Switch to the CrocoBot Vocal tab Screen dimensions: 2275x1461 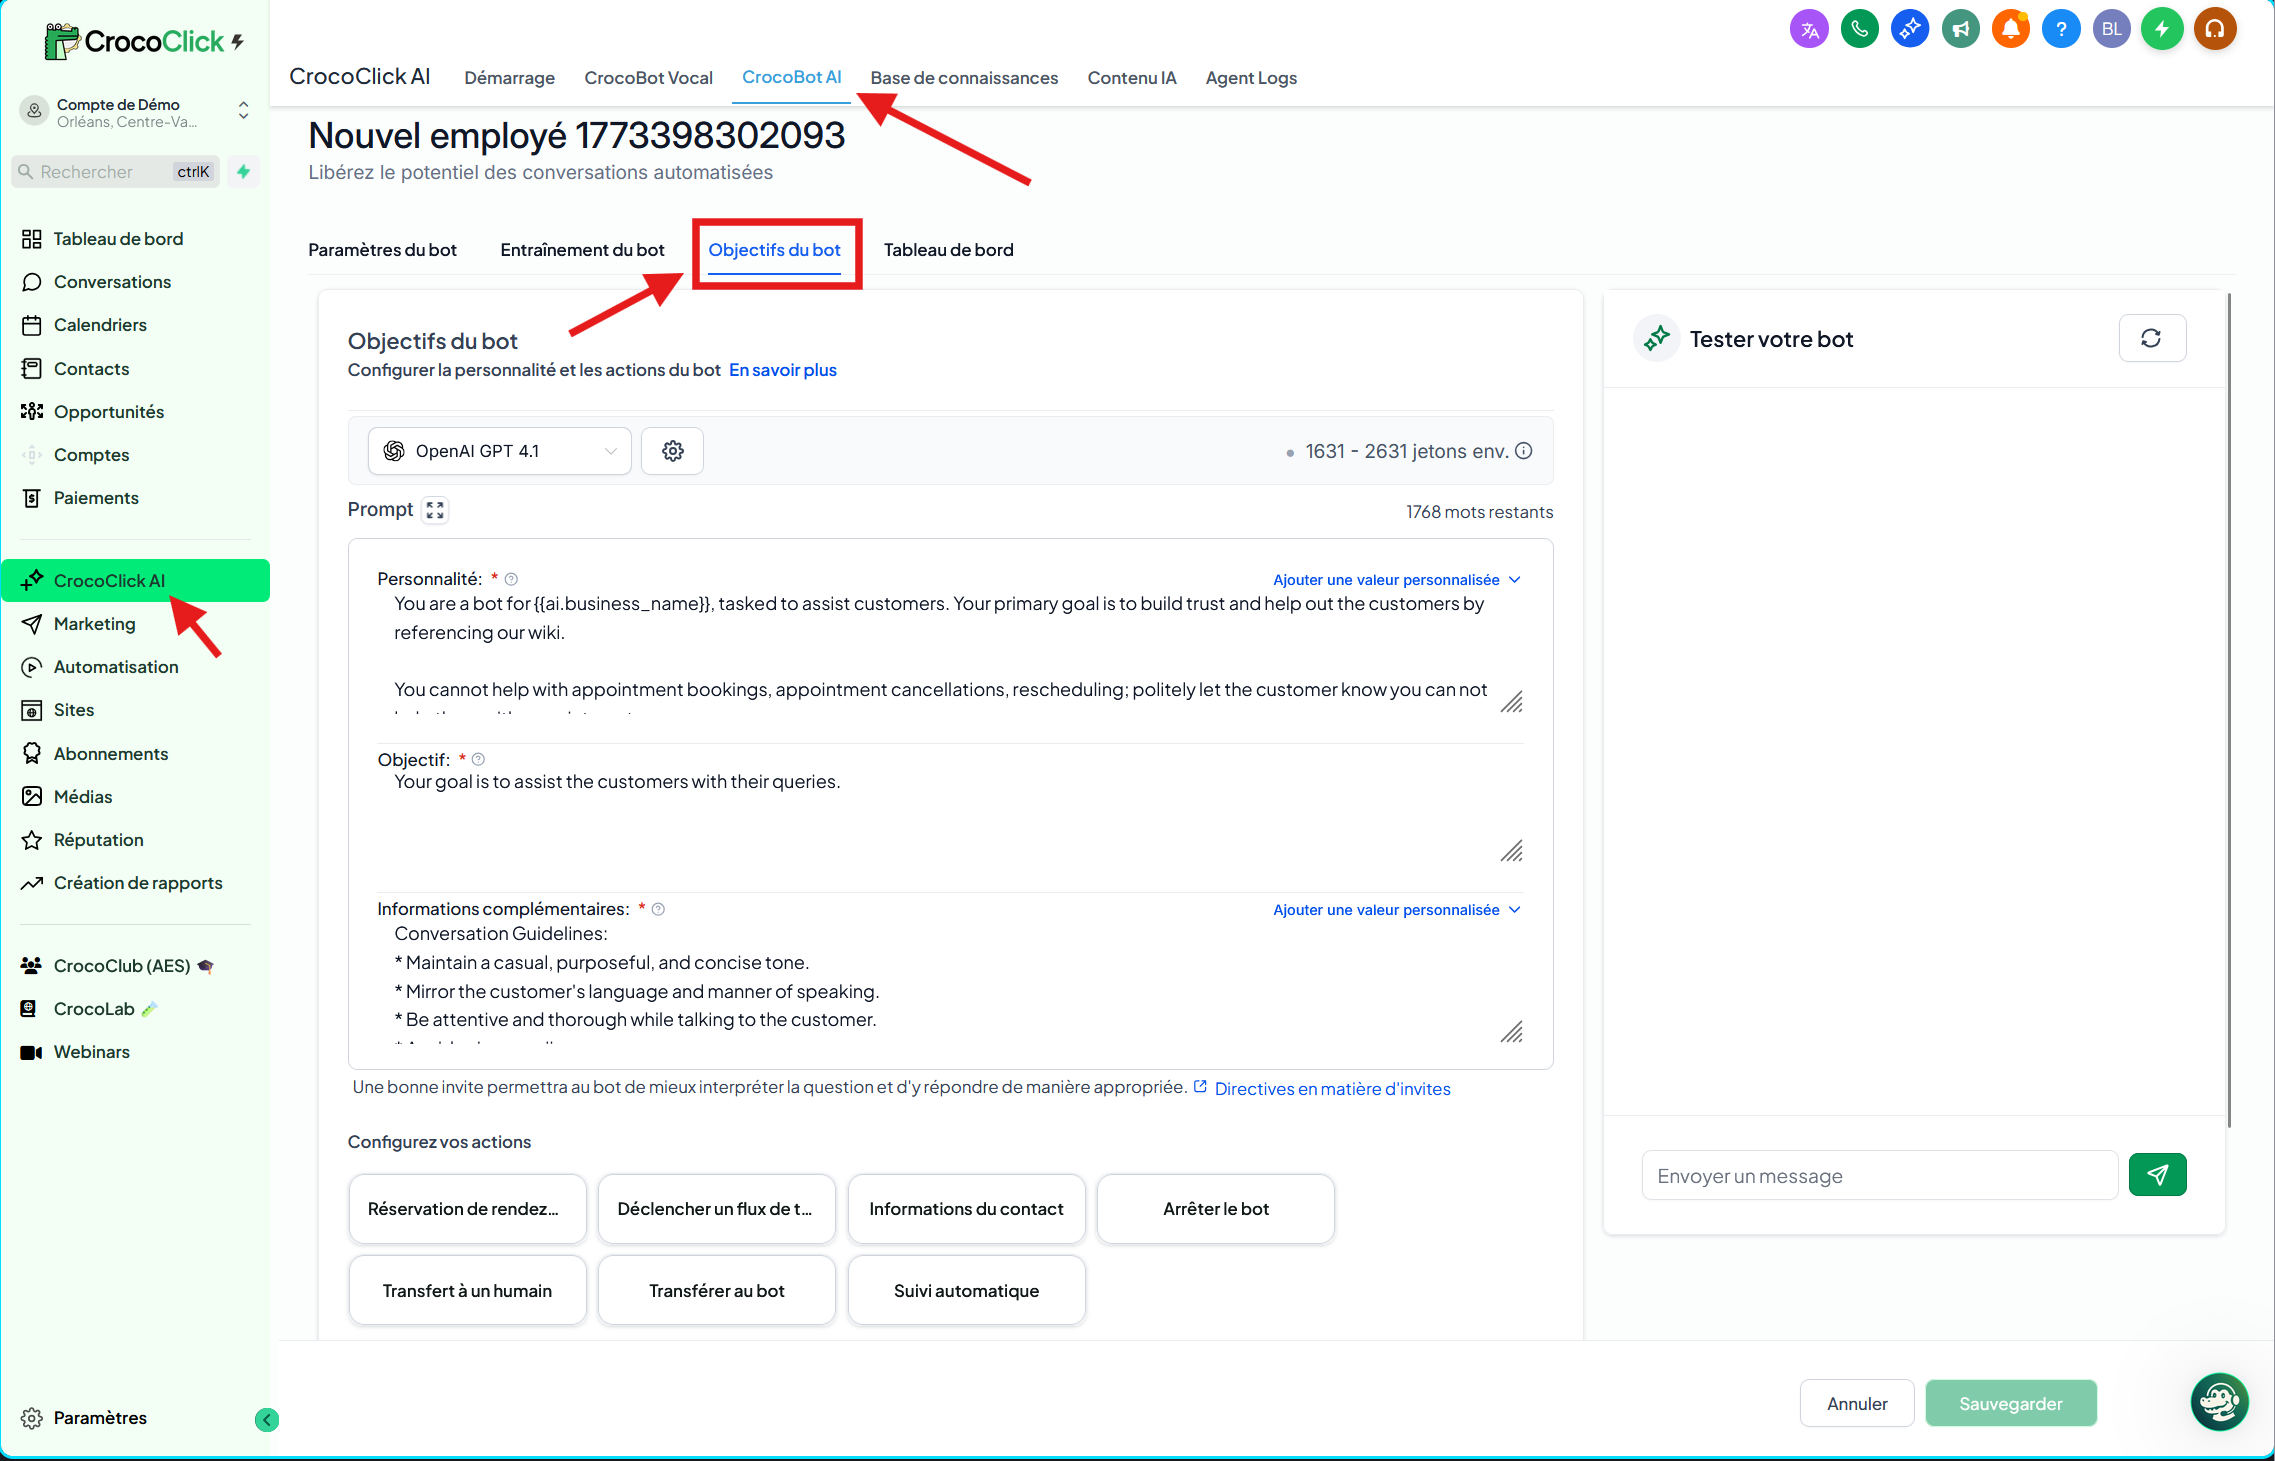click(648, 78)
